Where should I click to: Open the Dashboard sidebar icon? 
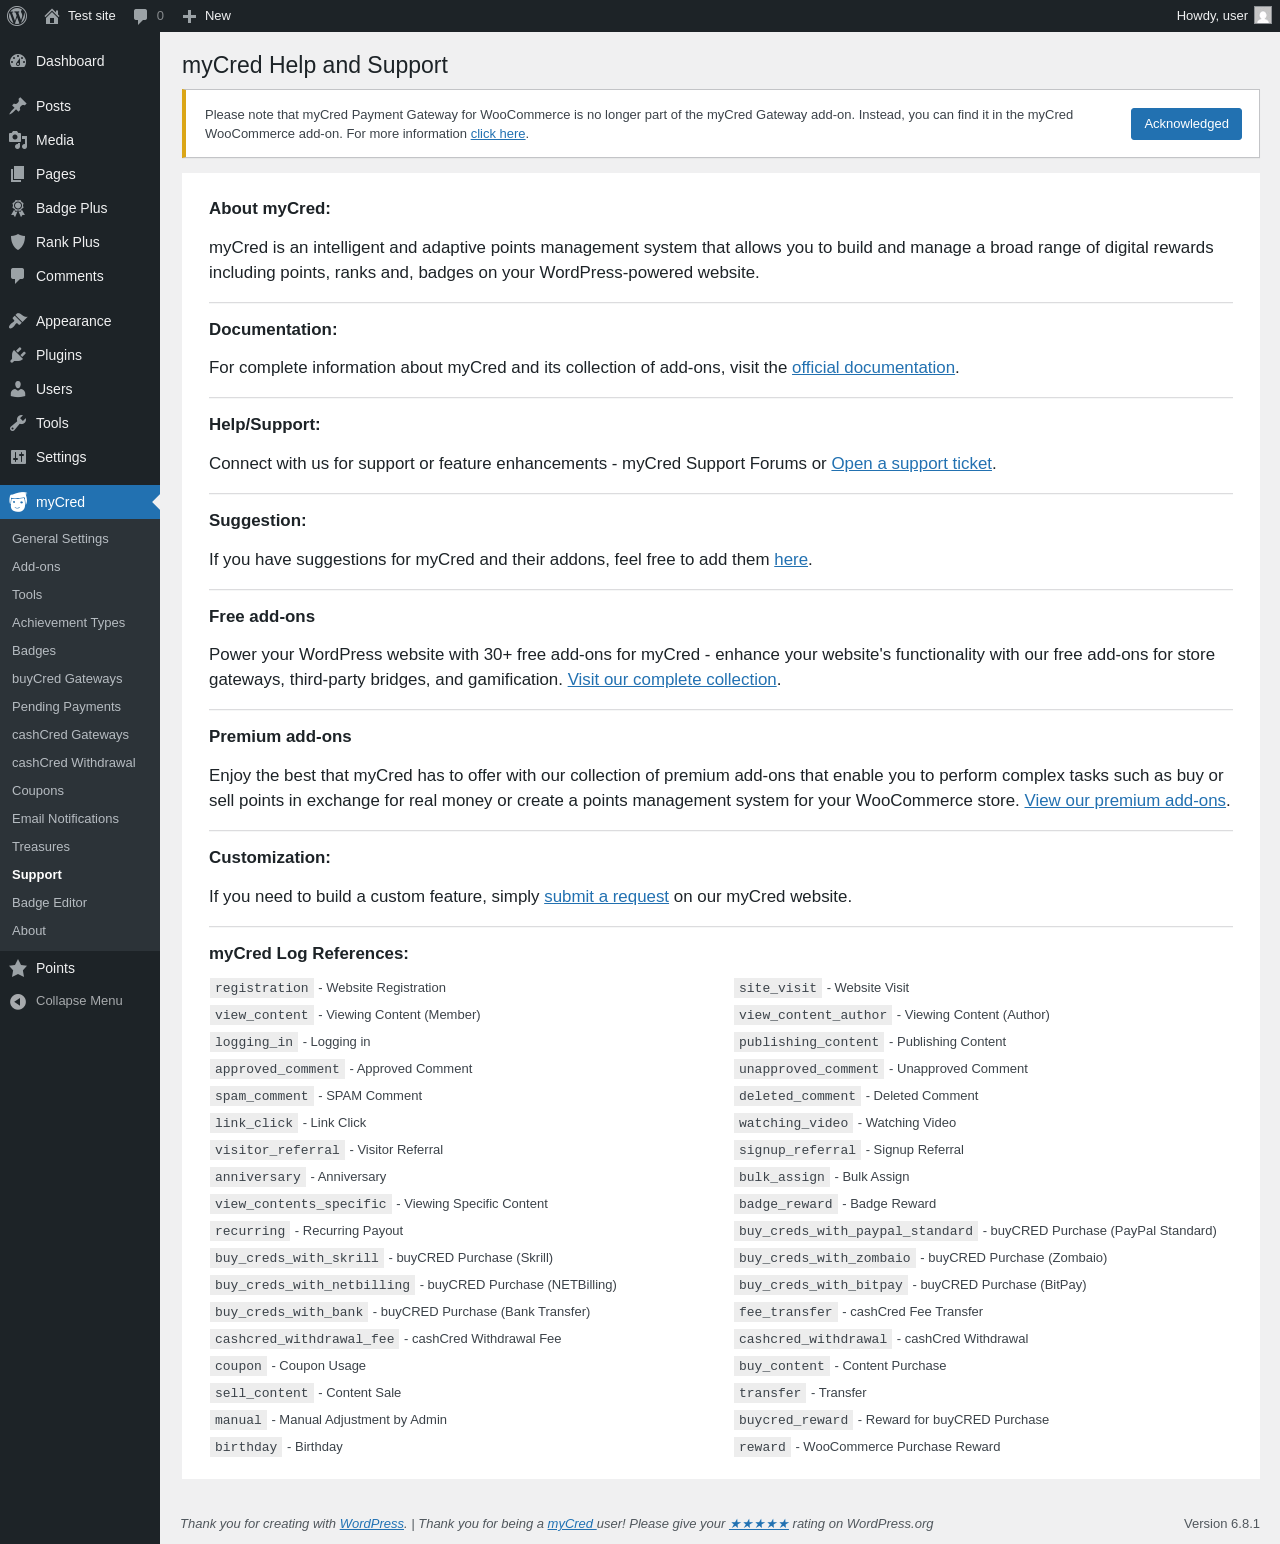click(18, 61)
